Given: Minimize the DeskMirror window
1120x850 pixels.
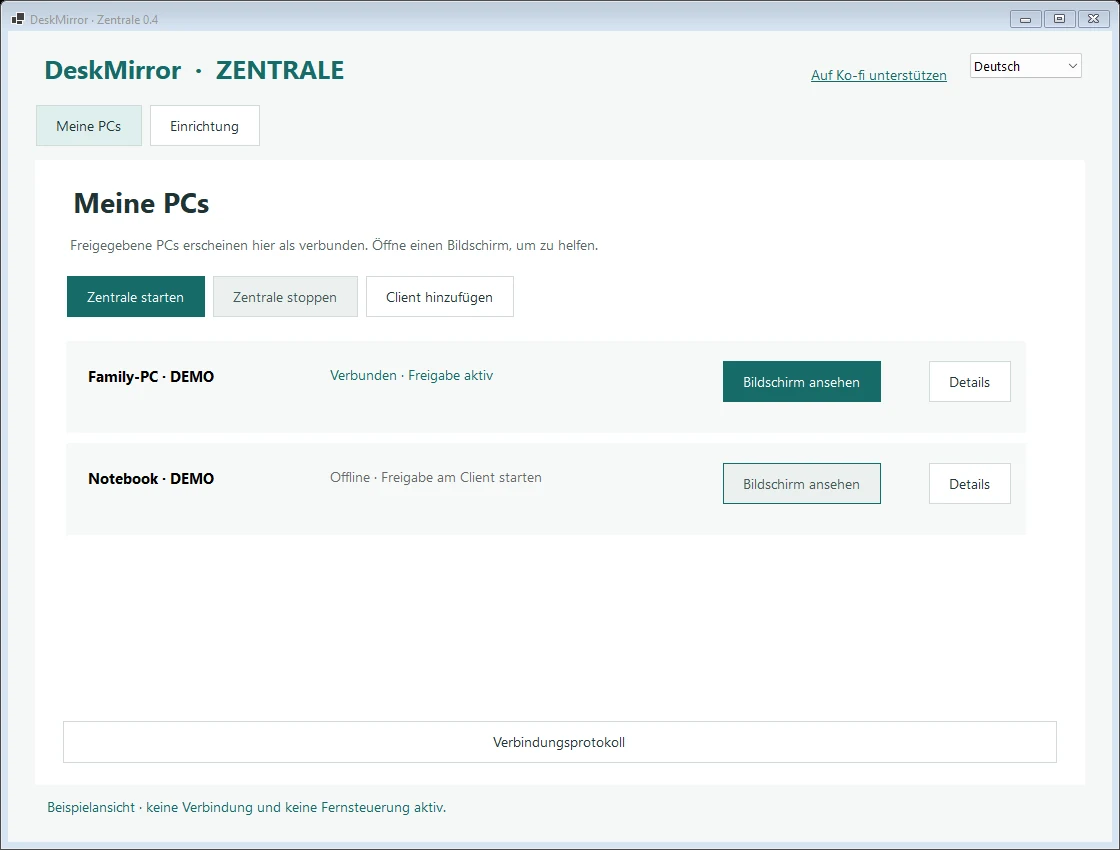Looking at the screenshot, I should (1025, 19).
